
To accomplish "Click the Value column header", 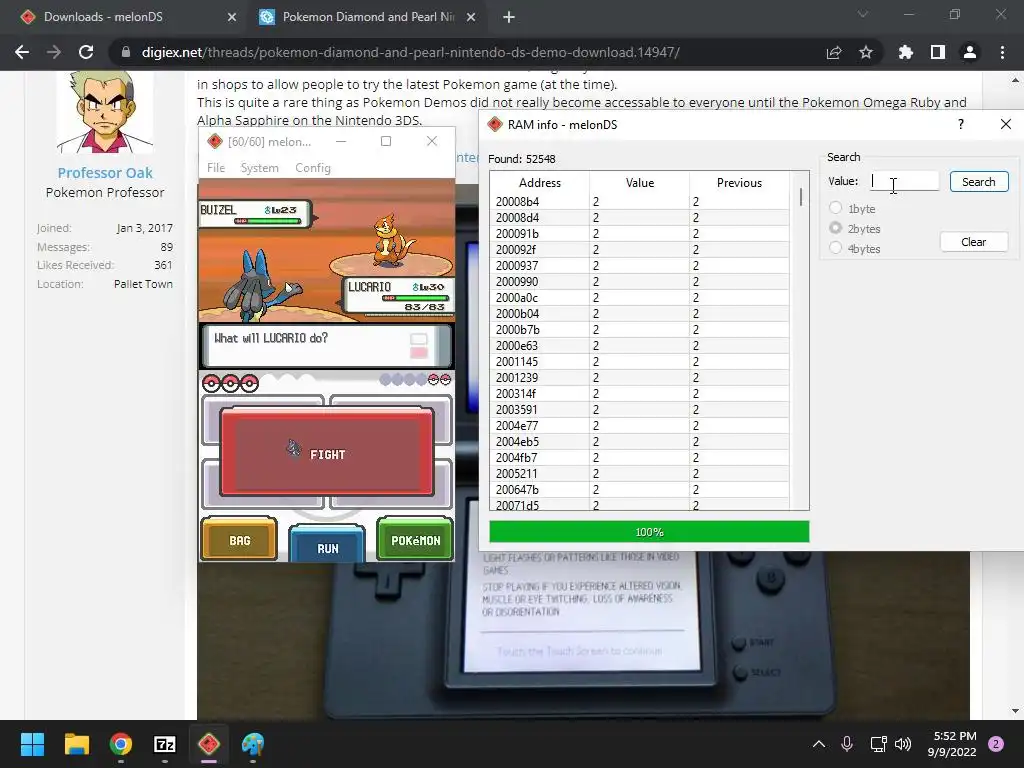I will point(639,183).
